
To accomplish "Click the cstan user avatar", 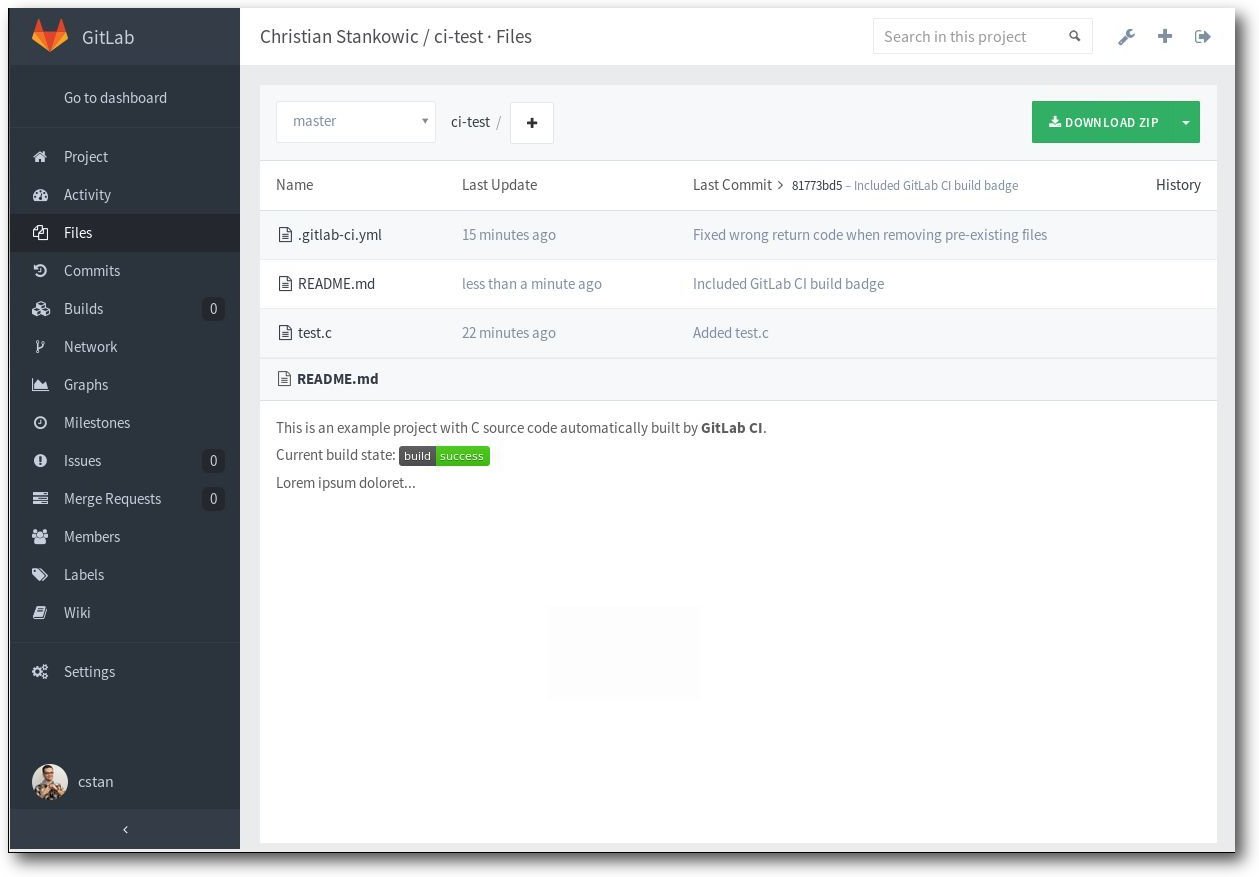I will tap(50, 782).
